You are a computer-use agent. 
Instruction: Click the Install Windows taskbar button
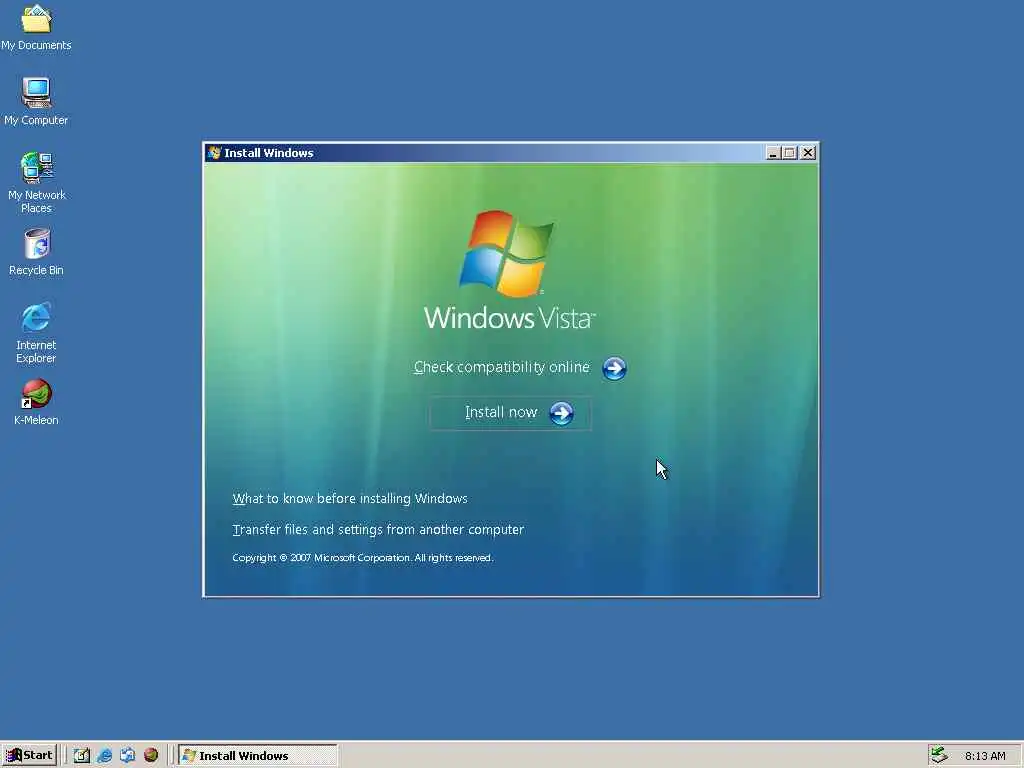click(x=258, y=756)
